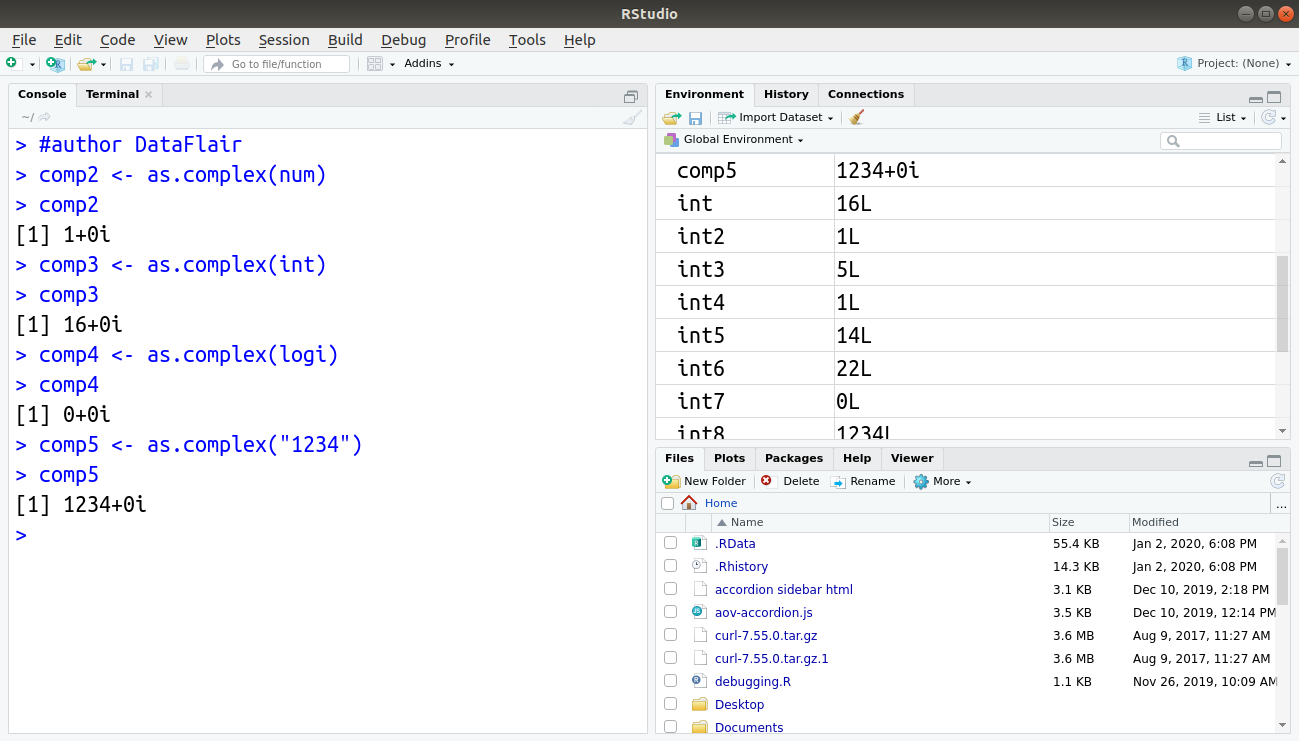The width and height of the screenshot is (1299, 741).
Task: Open the workspace panes dropdown arrow
Action: (392, 64)
